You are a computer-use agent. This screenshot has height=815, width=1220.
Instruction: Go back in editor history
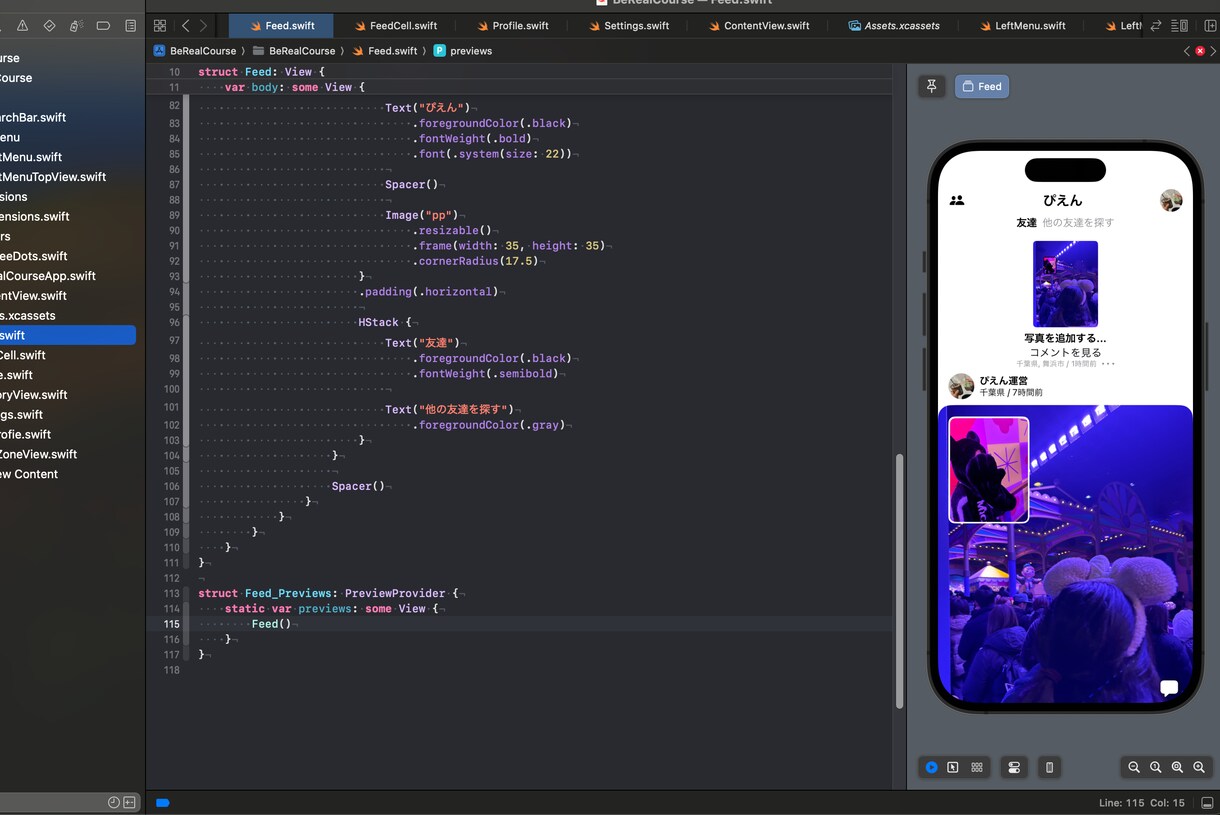[186, 26]
